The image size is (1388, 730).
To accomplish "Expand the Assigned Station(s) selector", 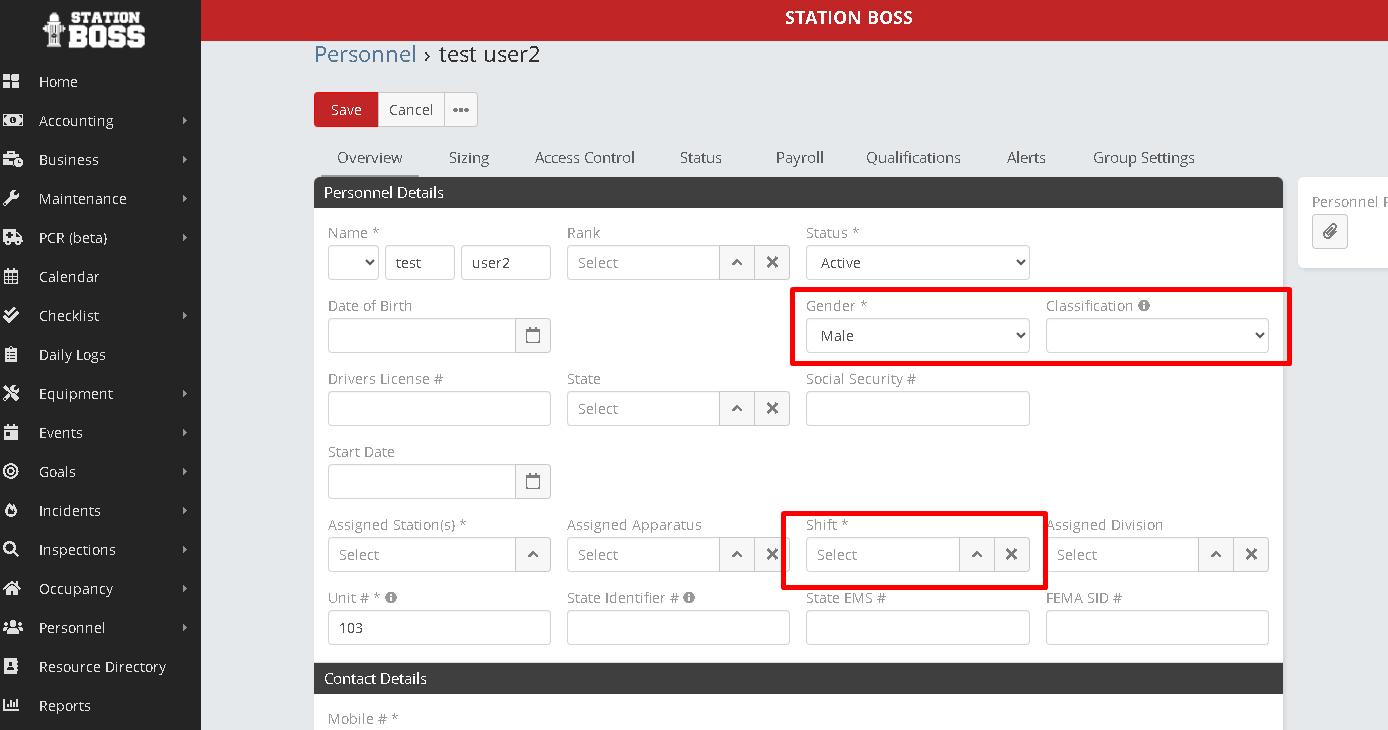I will coord(533,555).
